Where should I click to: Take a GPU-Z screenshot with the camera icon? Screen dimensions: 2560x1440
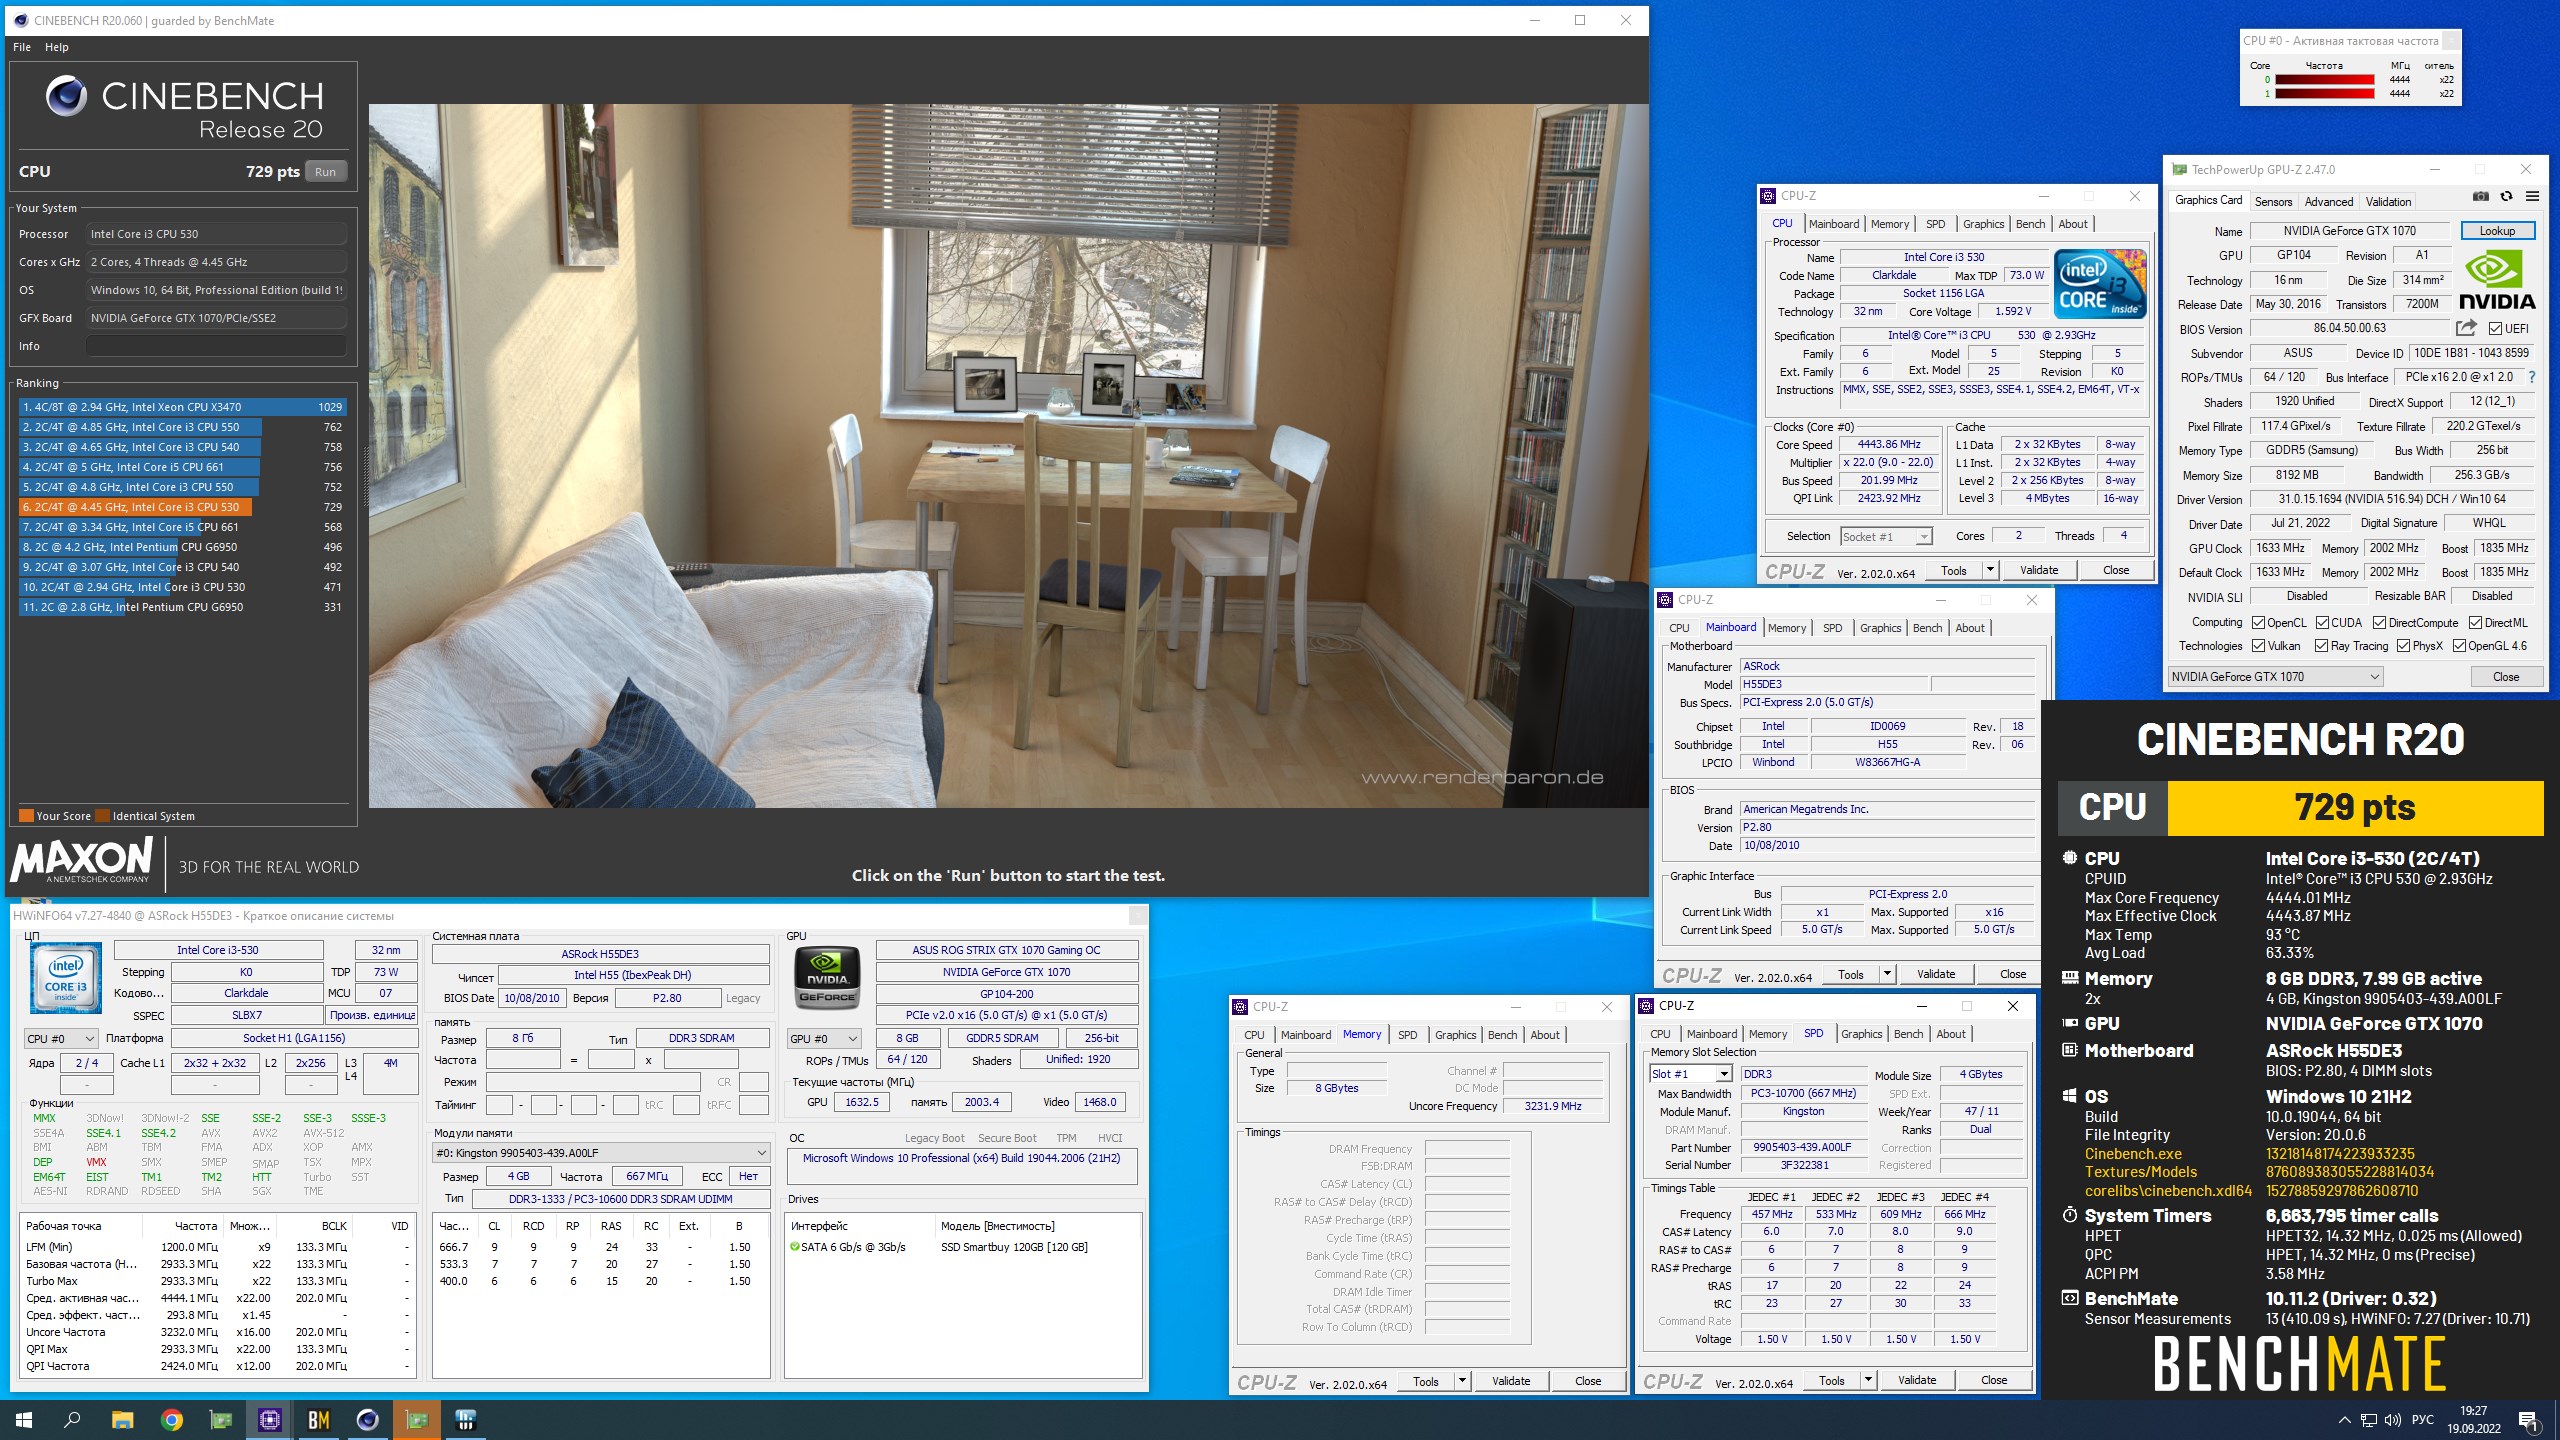click(x=2481, y=197)
